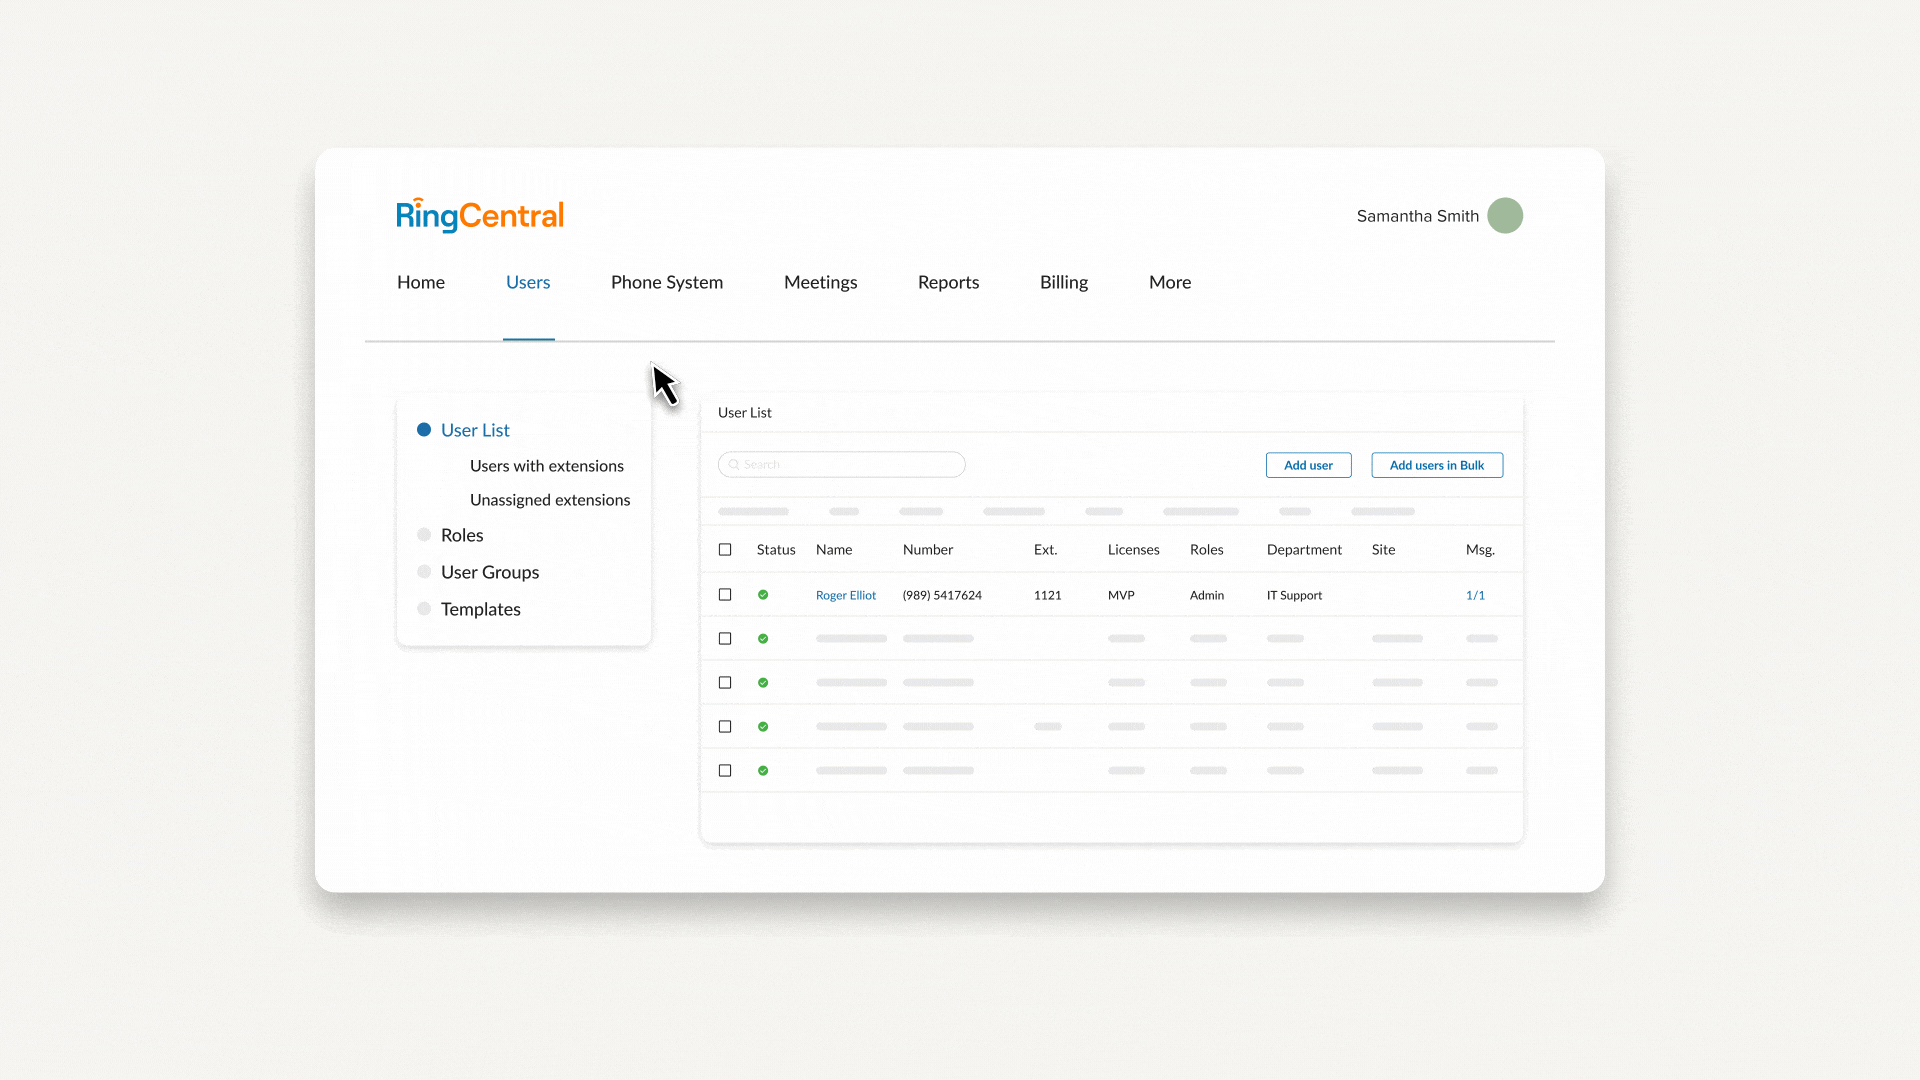Click Roger Elliot's green status check icon
1920x1080 pixels.
point(763,595)
